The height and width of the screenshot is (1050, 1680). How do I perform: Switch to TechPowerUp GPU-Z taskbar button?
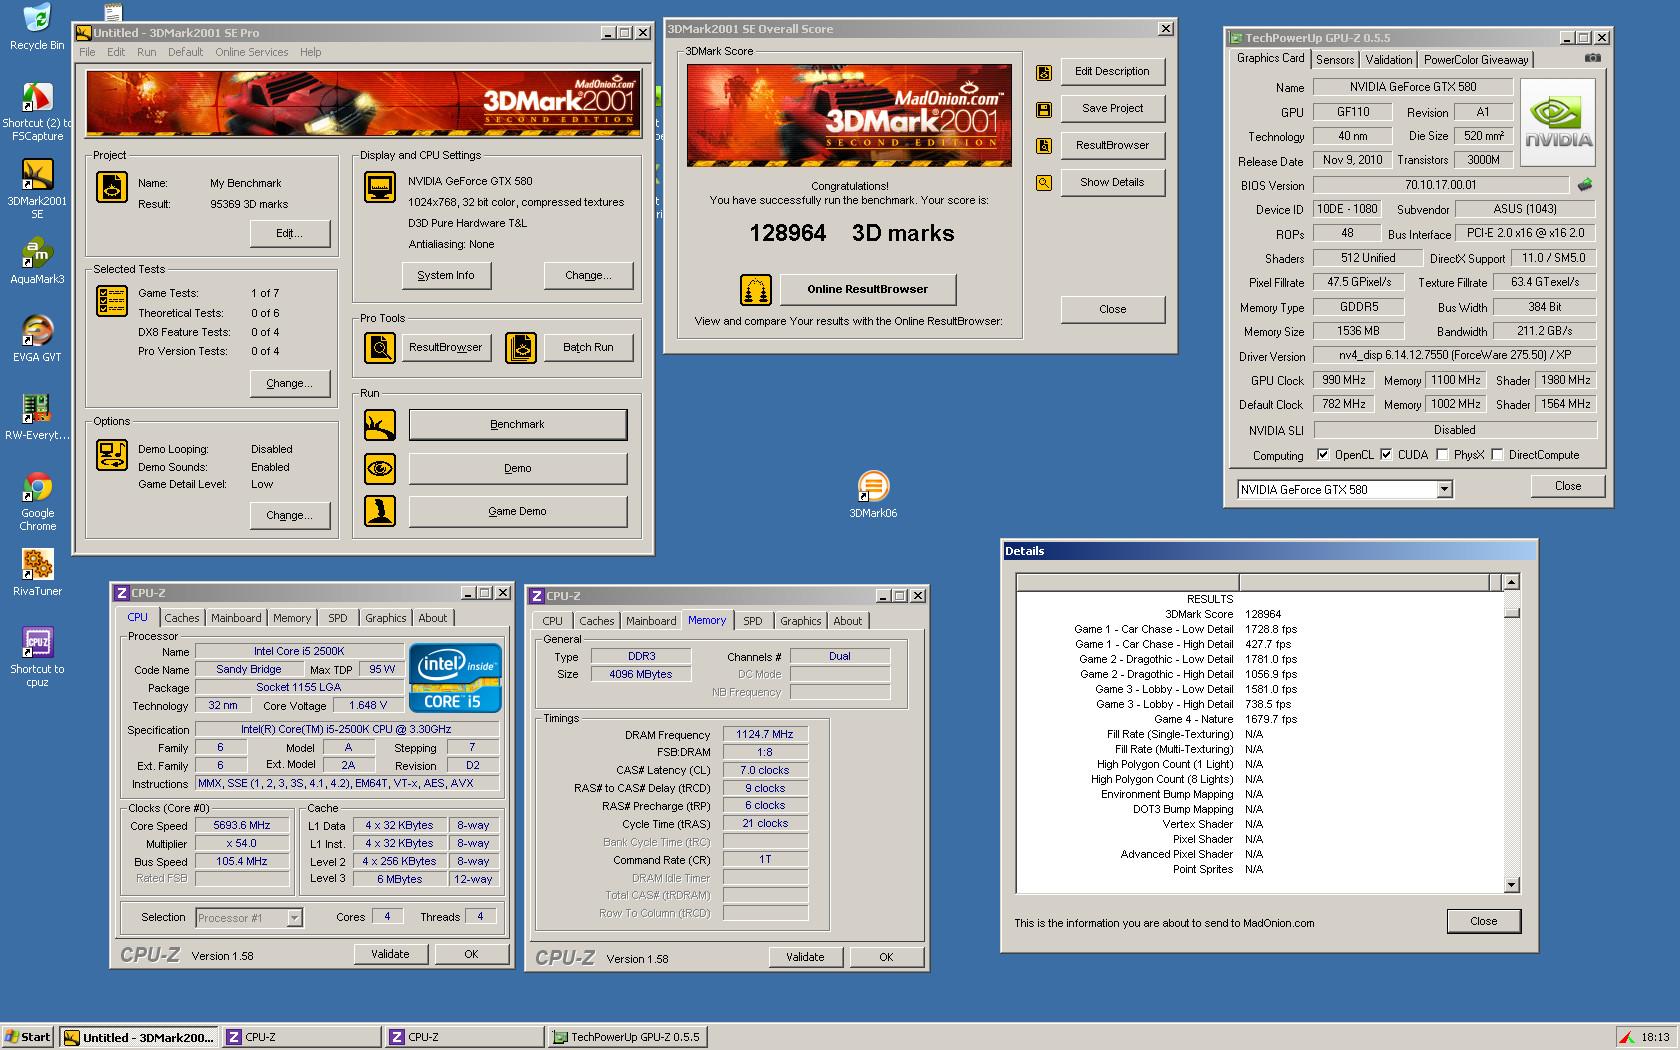627,1037
